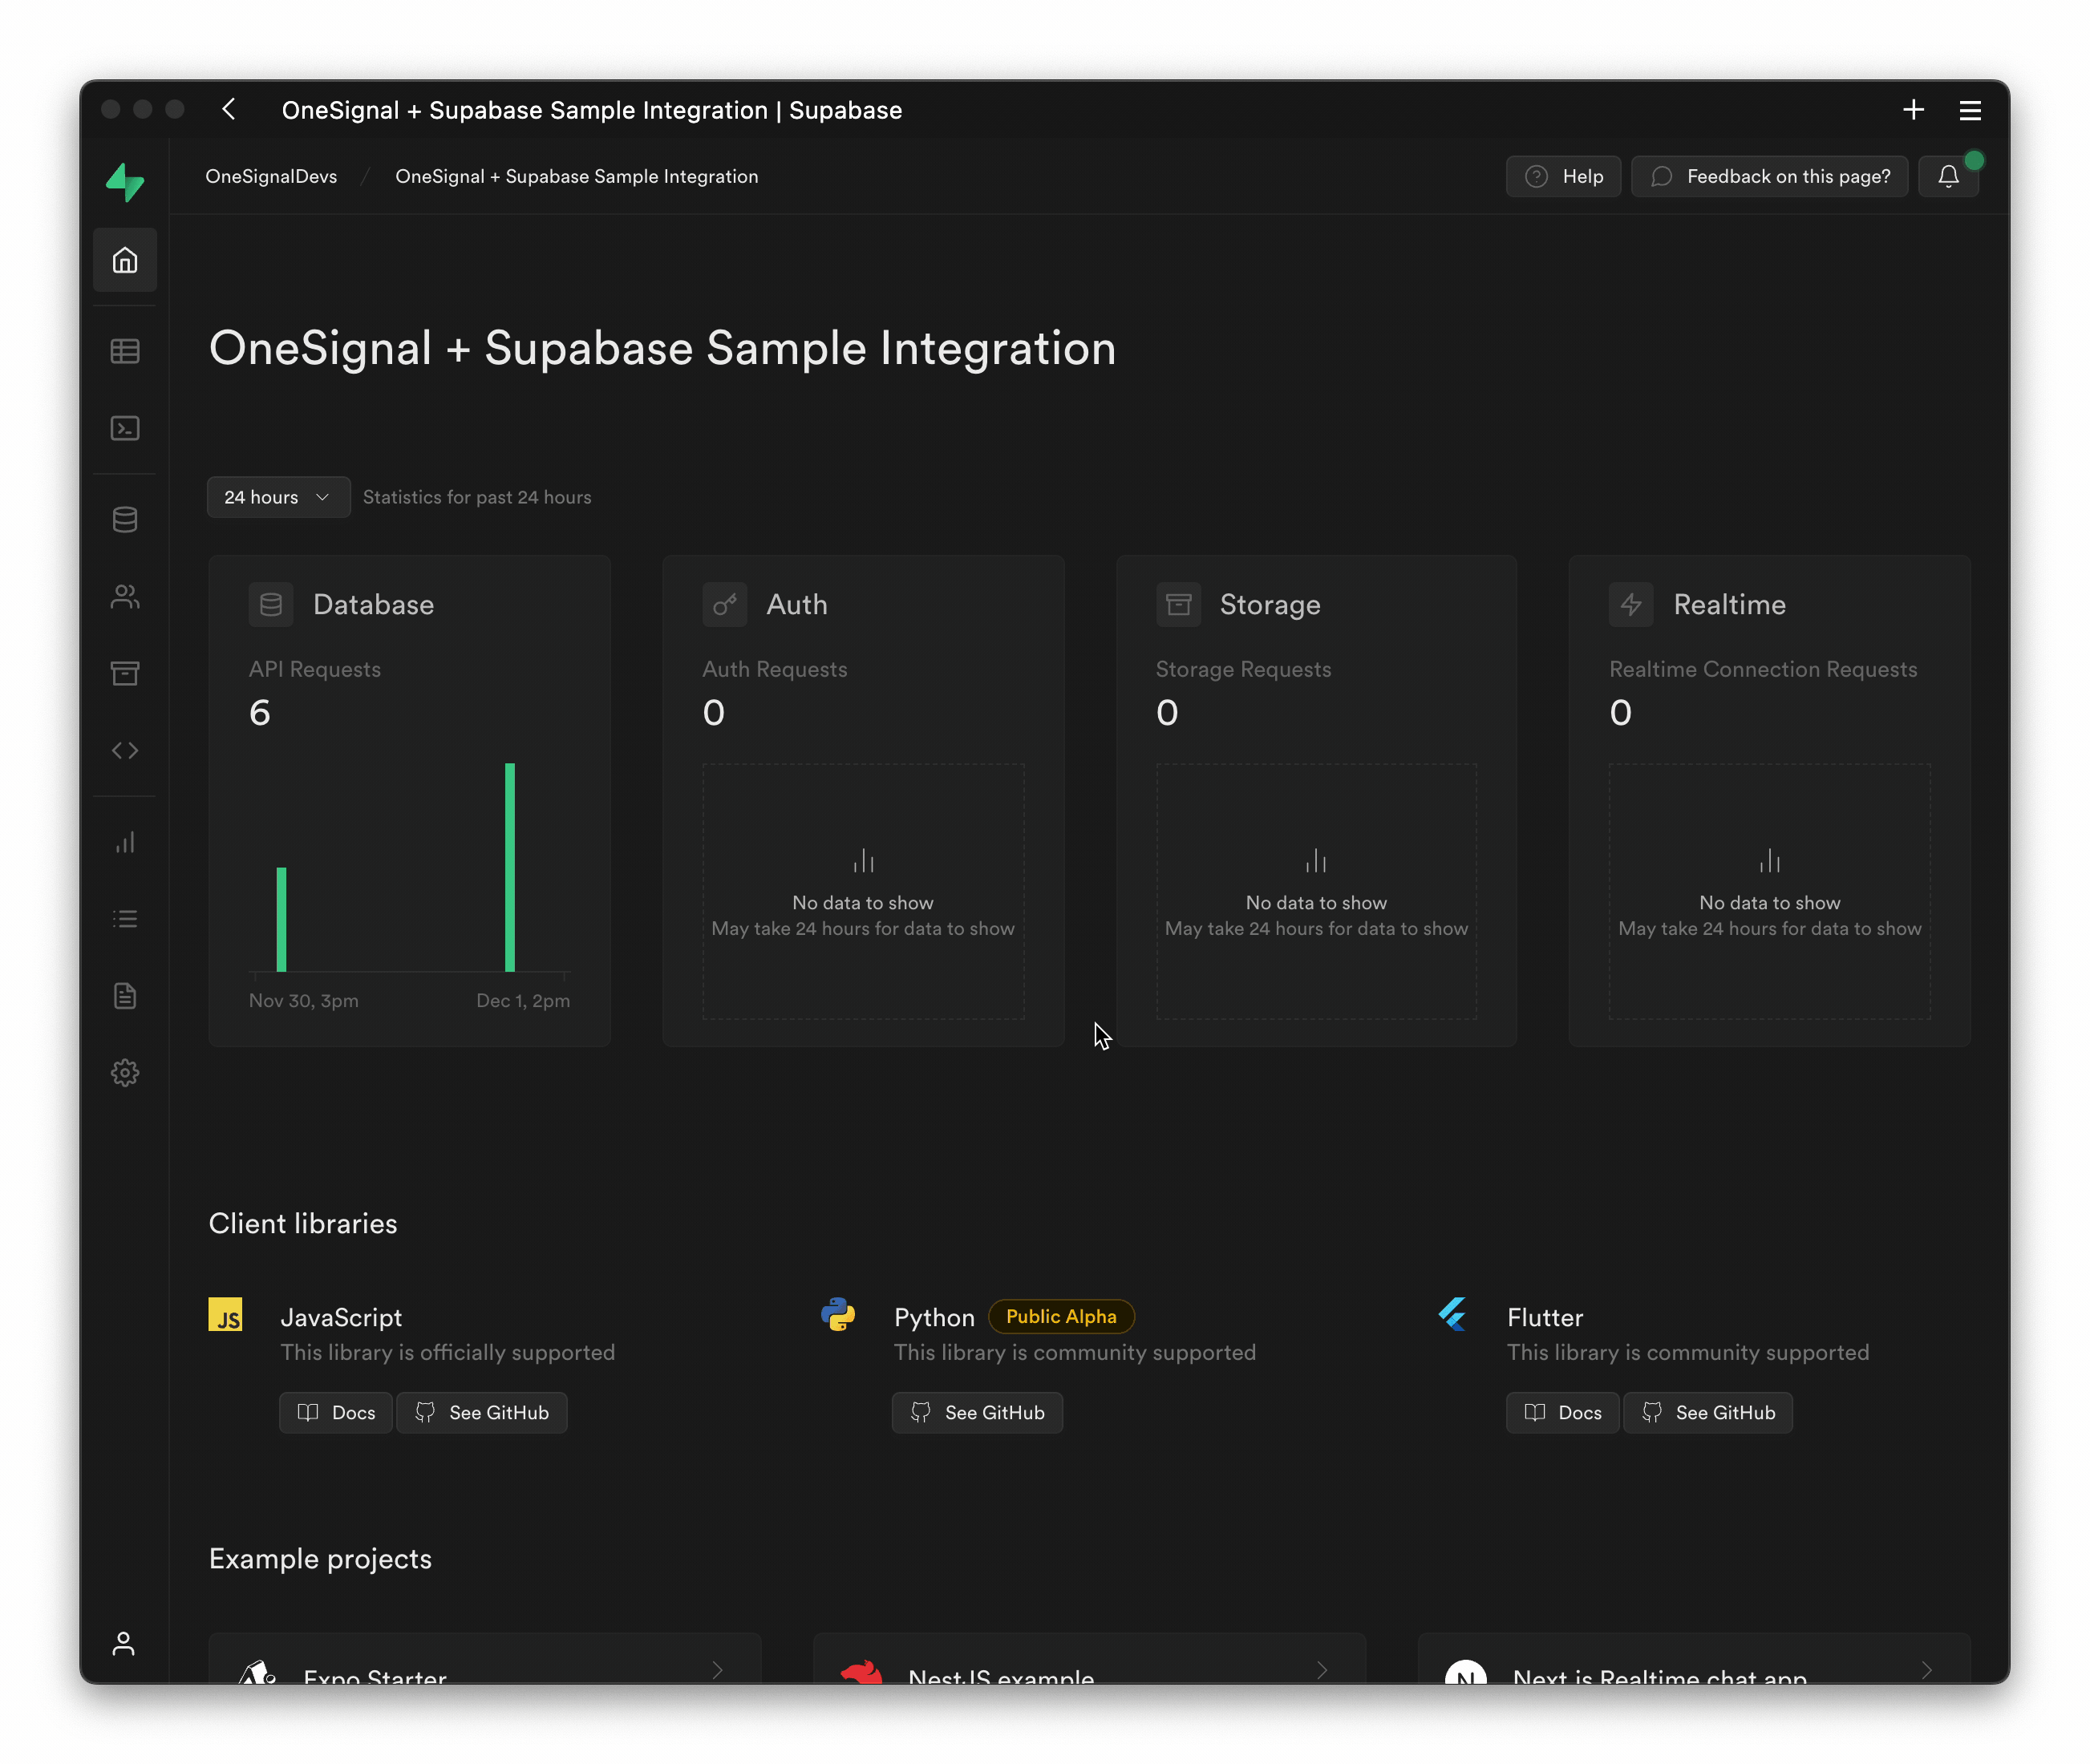
Task: Click Feedback on this page button
Action: 1769,177
